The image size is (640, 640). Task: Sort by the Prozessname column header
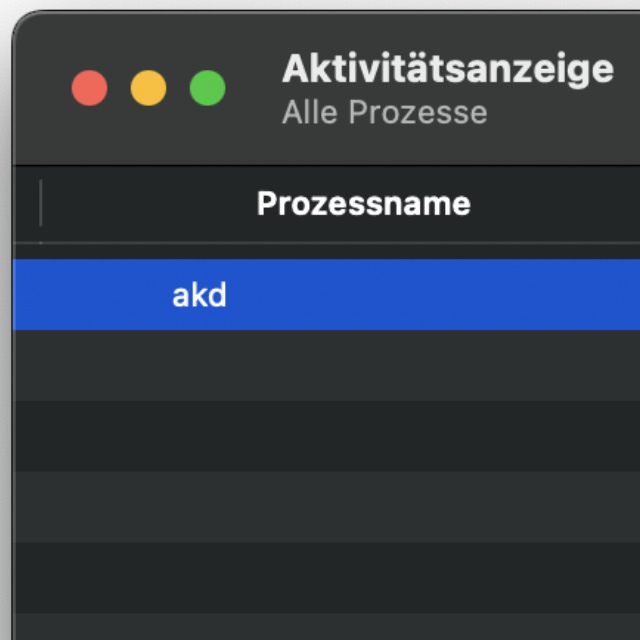pyautogui.click(x=363, y=204)
